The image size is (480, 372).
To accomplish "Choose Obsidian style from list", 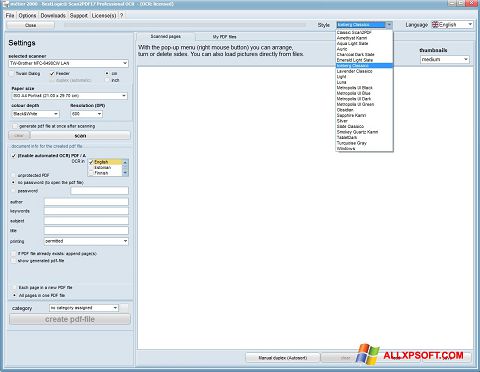I will (x=345, y=110).
